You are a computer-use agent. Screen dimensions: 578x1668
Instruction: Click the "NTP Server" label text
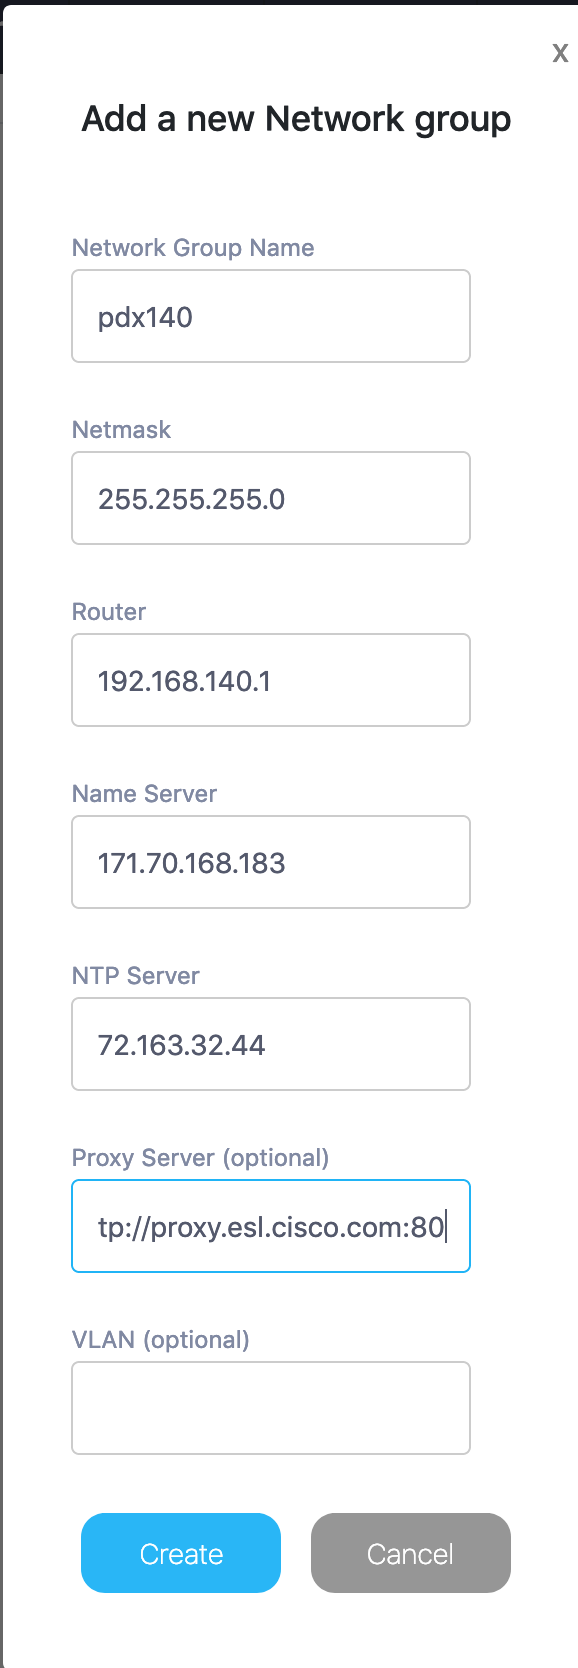[x=136, y=976]
